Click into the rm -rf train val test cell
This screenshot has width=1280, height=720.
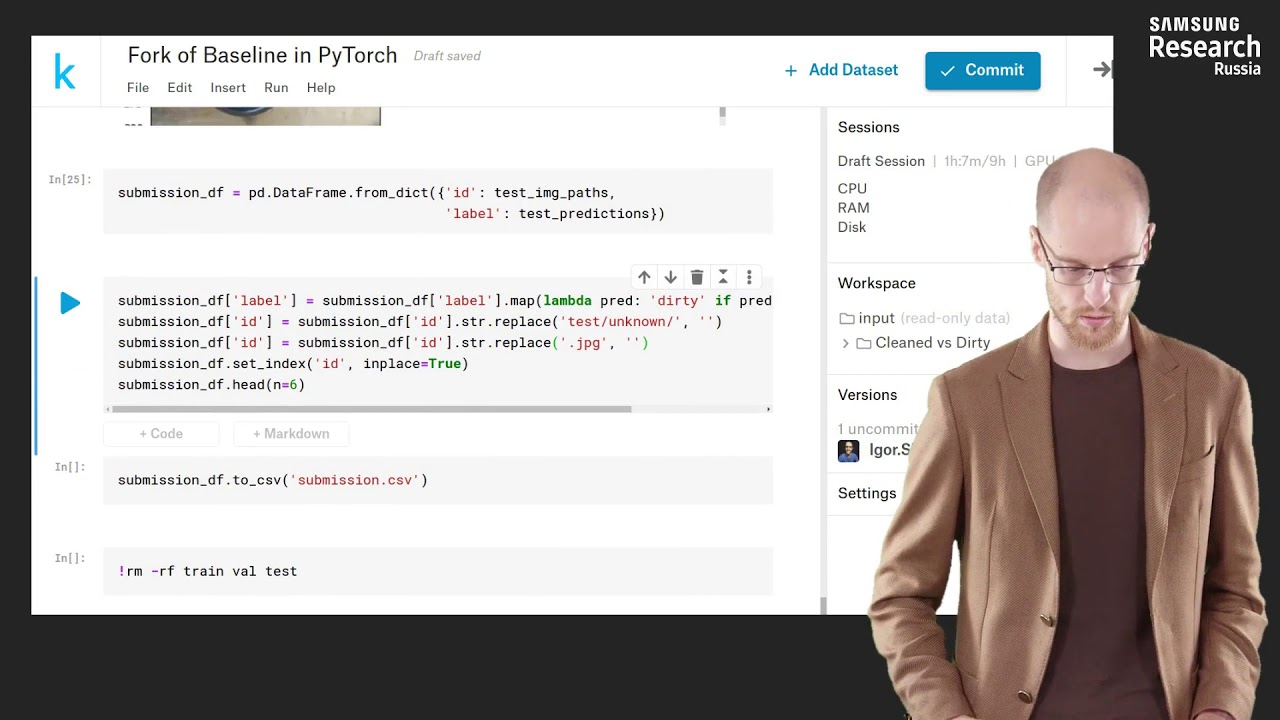[x=438, y=571]
